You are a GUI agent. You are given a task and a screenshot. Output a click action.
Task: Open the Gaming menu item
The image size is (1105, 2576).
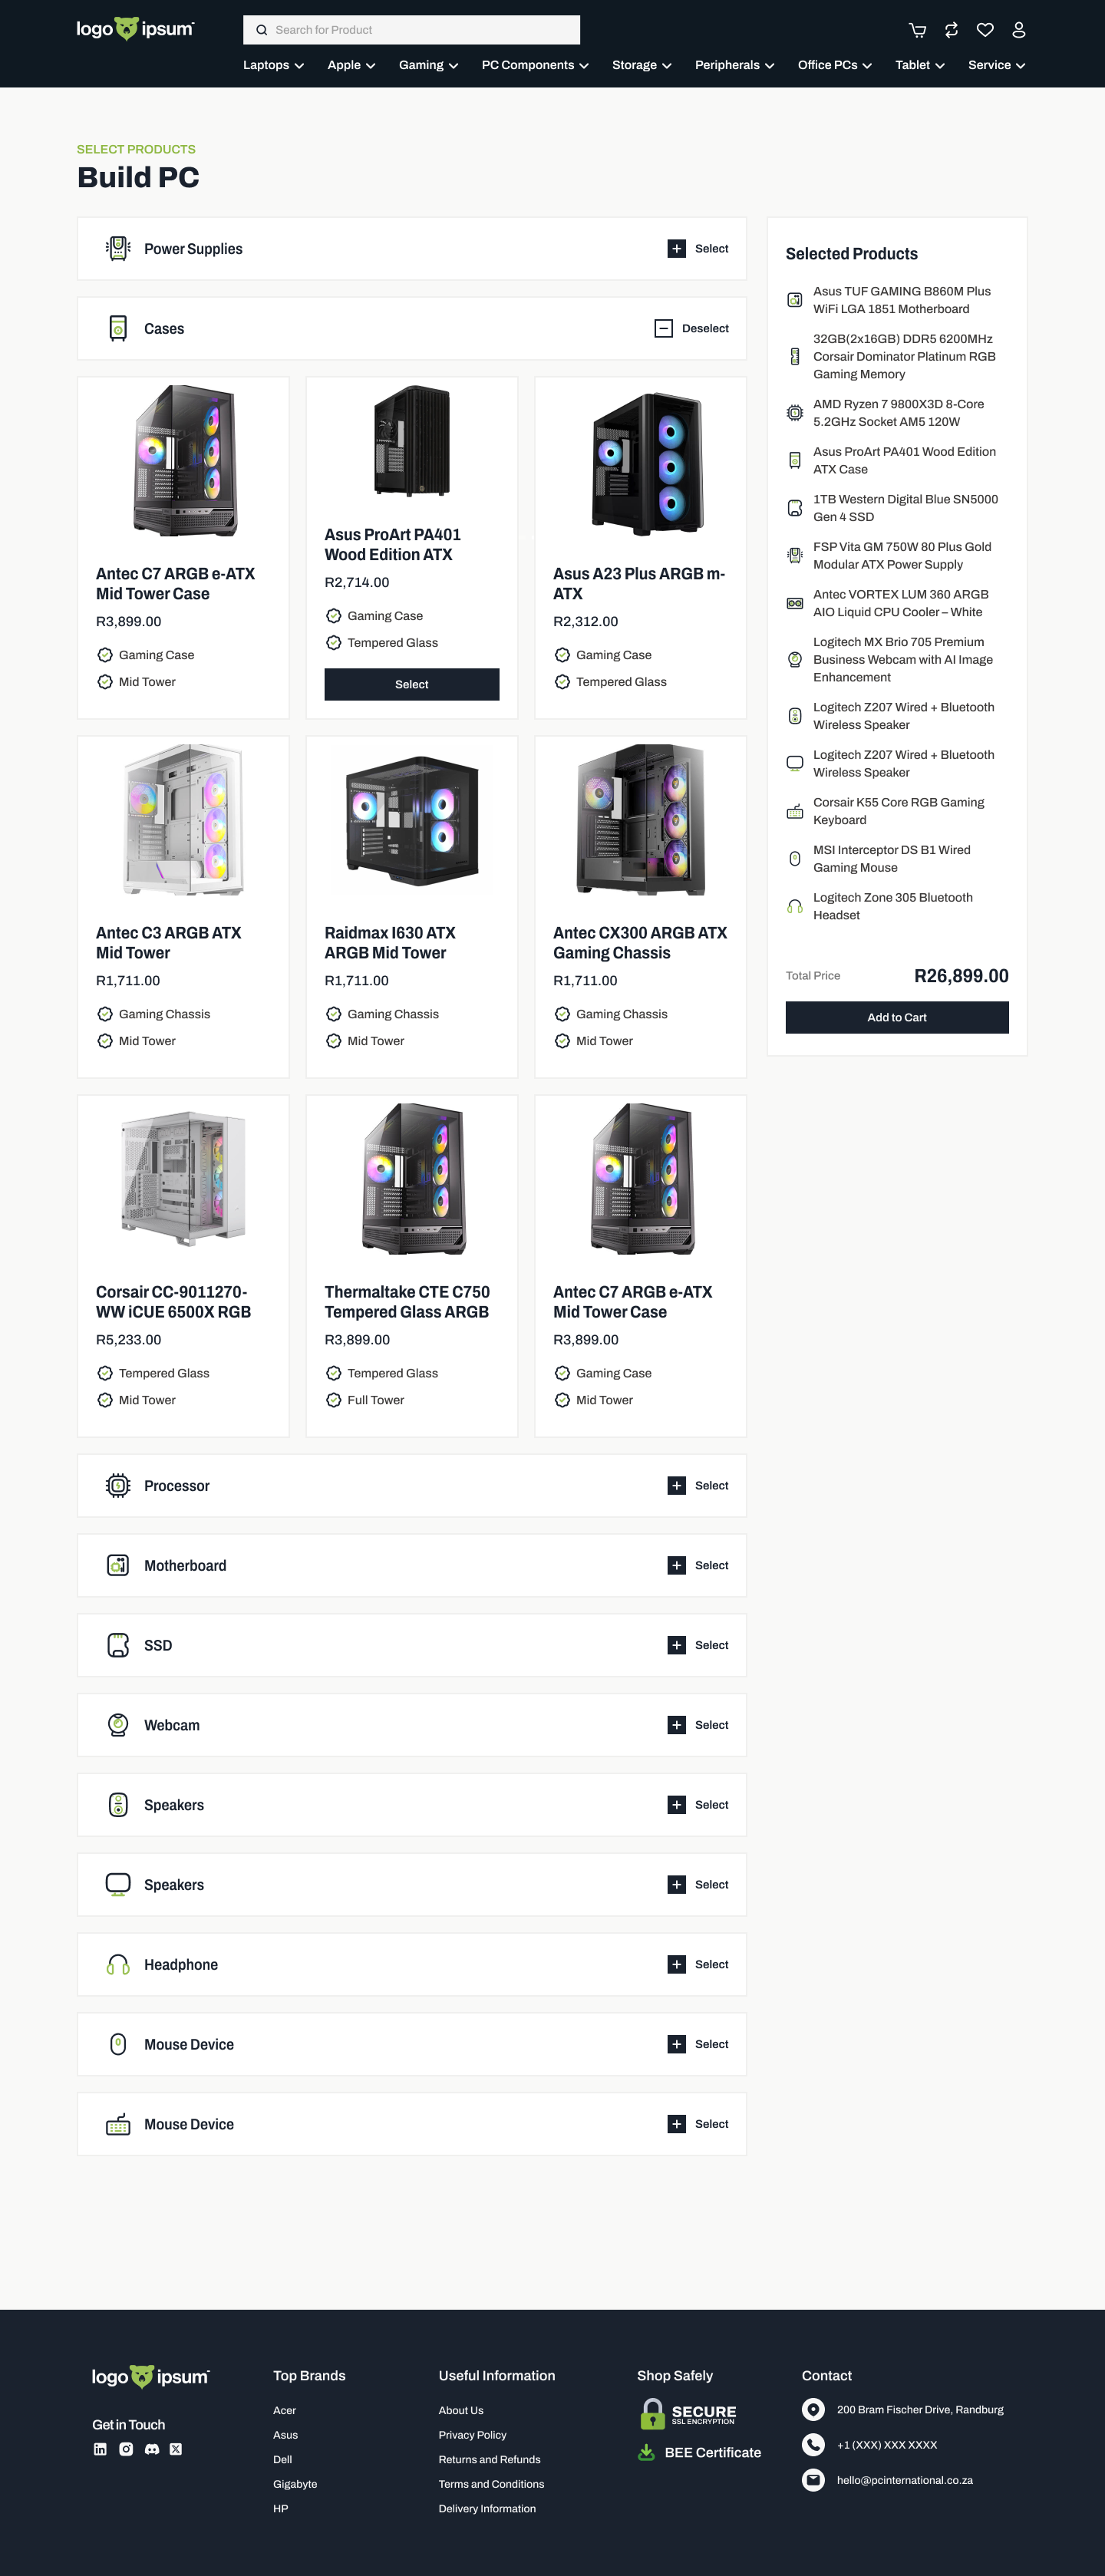428,65
